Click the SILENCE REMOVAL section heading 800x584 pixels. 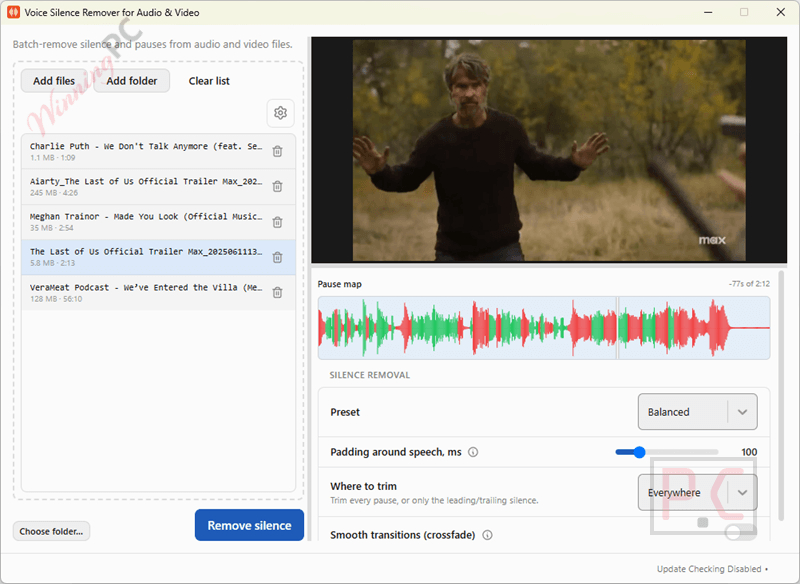point(369,375)
